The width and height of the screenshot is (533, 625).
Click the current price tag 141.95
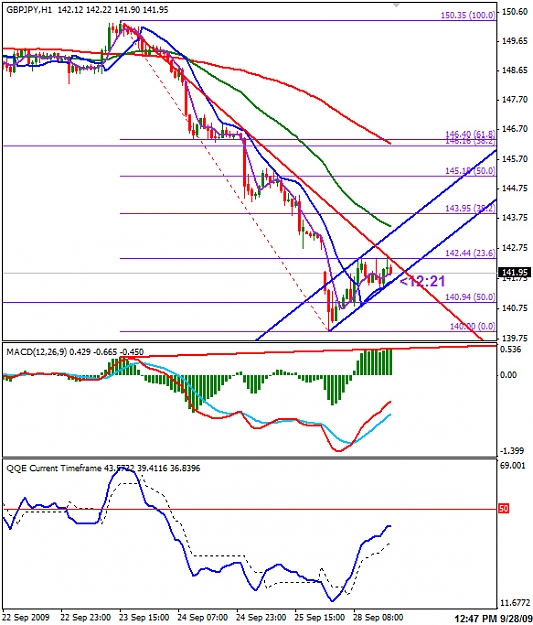tap(515, 272)
